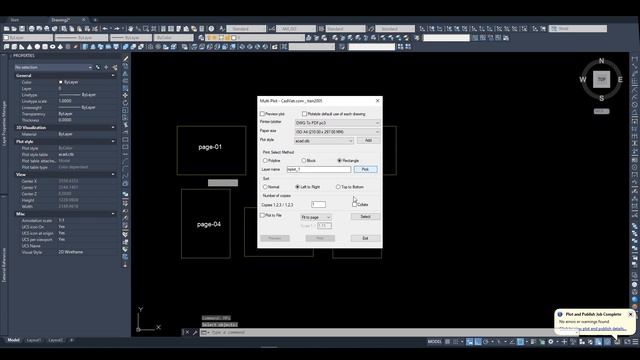Click the number of copies field

tap(318, 204)
